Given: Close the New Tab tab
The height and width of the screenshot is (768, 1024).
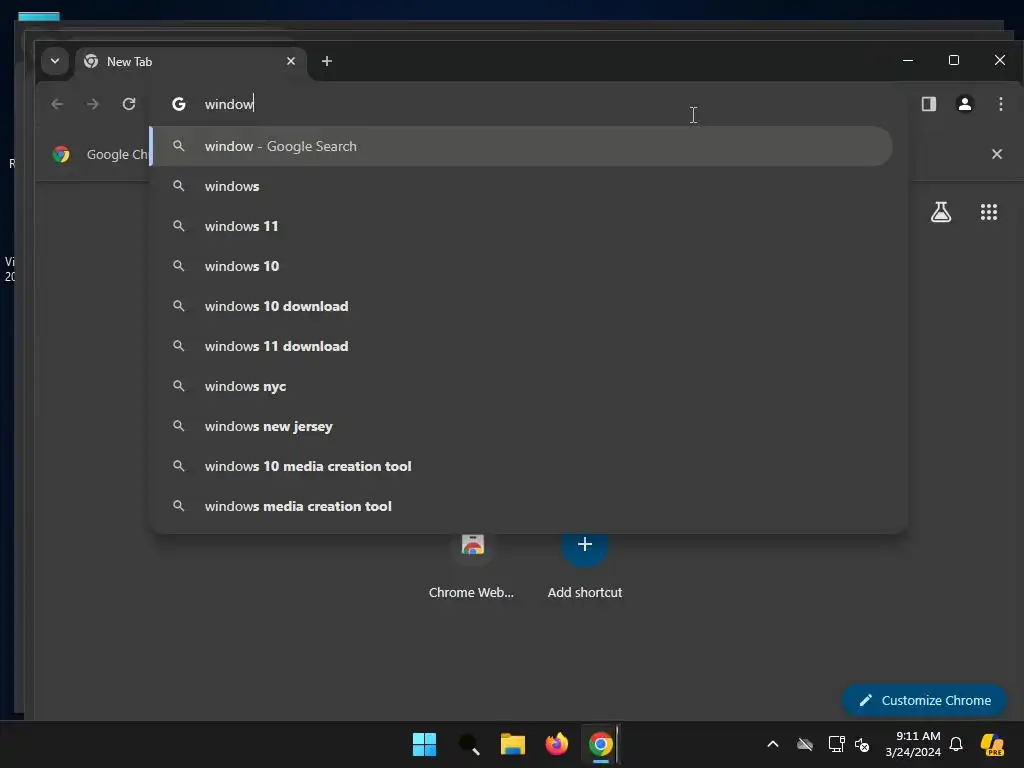Looking at the screenshot, I should (x=291, y=61).
